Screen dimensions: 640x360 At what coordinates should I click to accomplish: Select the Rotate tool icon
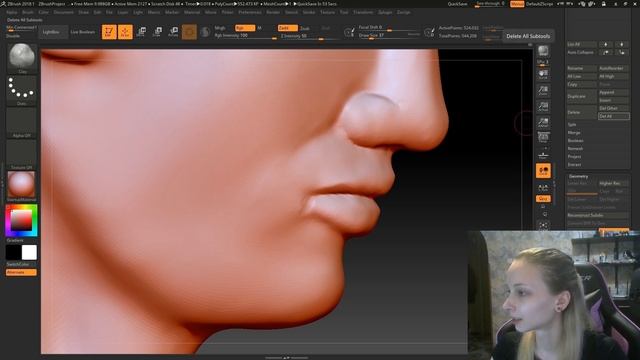[173, 32]
